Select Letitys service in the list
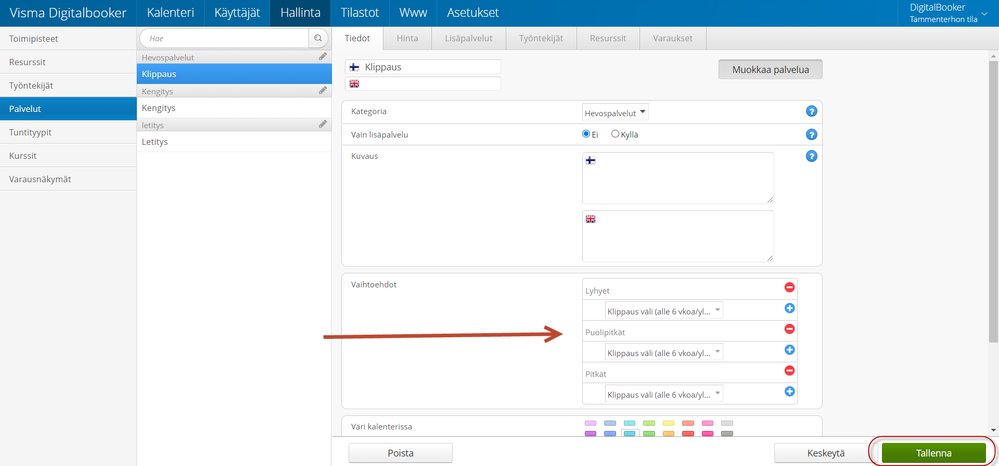999x466 pixels. pos(234,142)
